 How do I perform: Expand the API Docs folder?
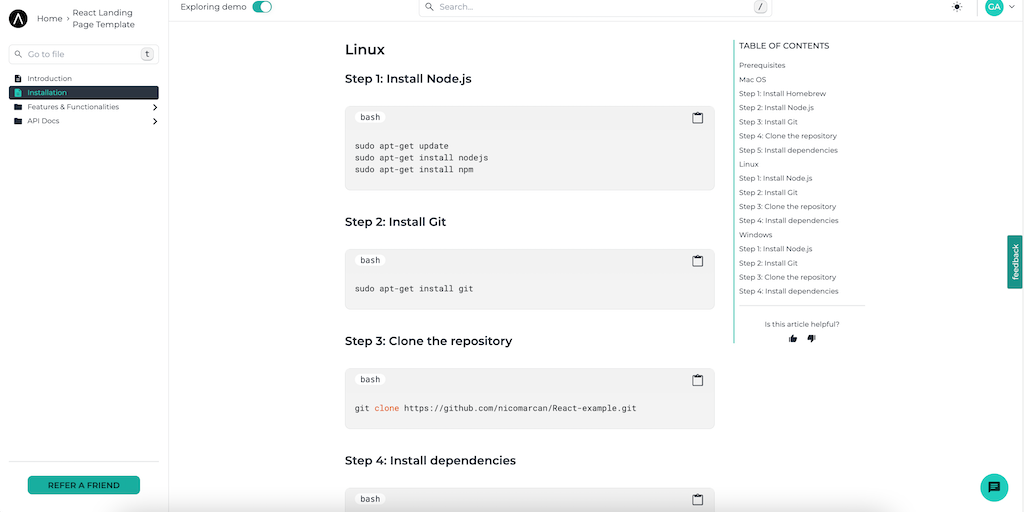[x=154, y=121]
